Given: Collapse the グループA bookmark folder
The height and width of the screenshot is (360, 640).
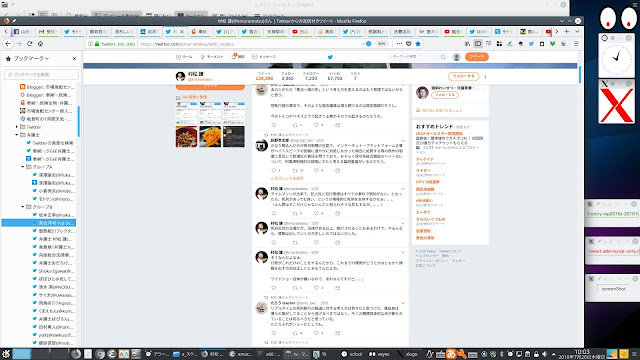Looking at the screenshot, I should [23, 167].
